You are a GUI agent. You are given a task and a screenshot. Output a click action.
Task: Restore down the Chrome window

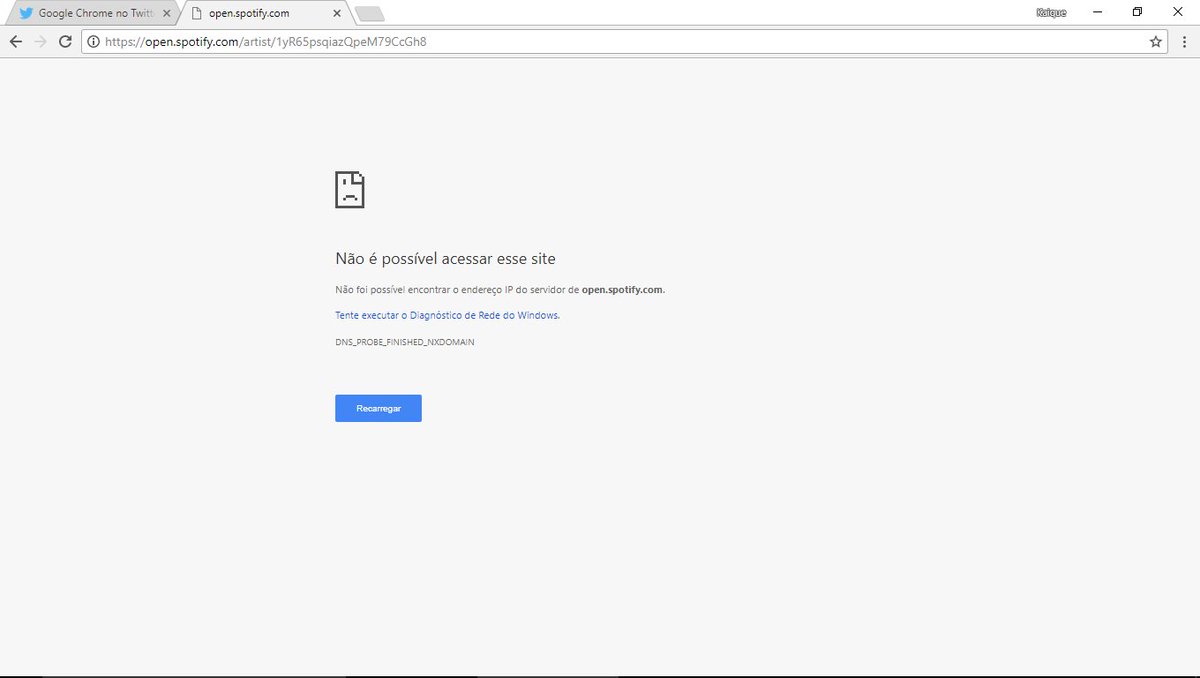tap(1137, 12)
